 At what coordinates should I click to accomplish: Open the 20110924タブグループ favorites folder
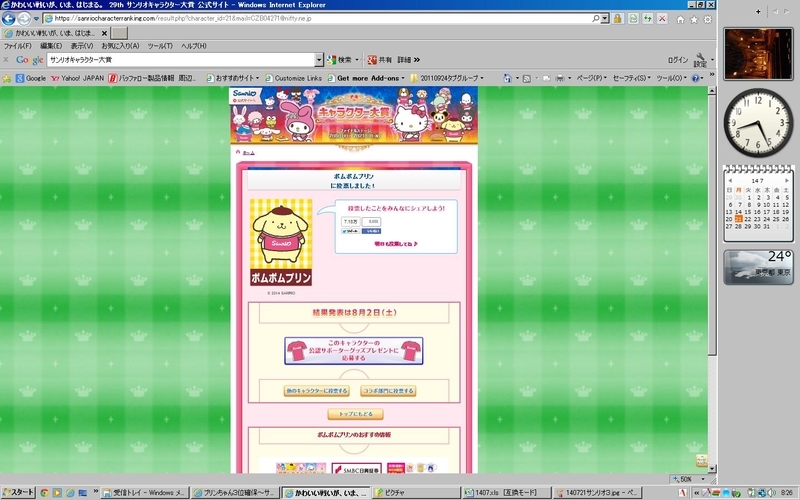point(447,78)
